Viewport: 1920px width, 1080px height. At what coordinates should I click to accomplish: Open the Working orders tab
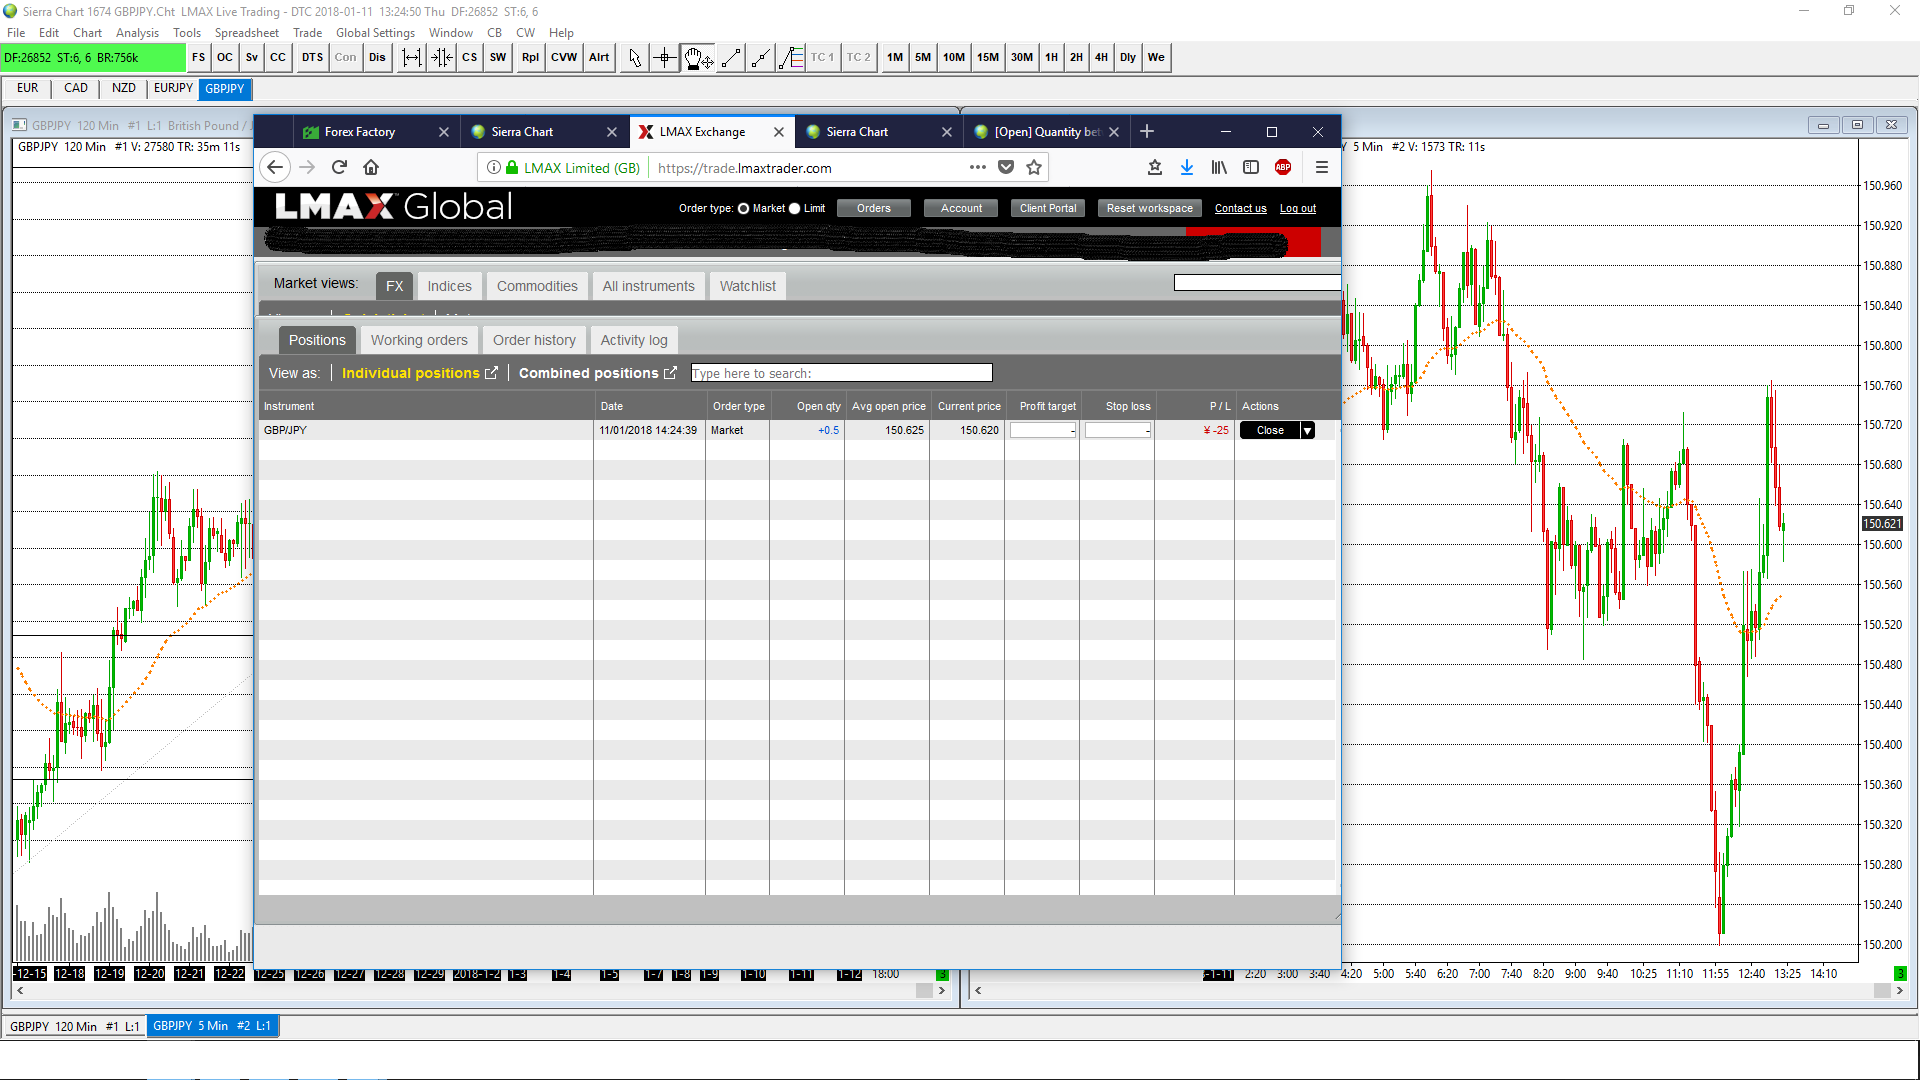pos(419,340)
